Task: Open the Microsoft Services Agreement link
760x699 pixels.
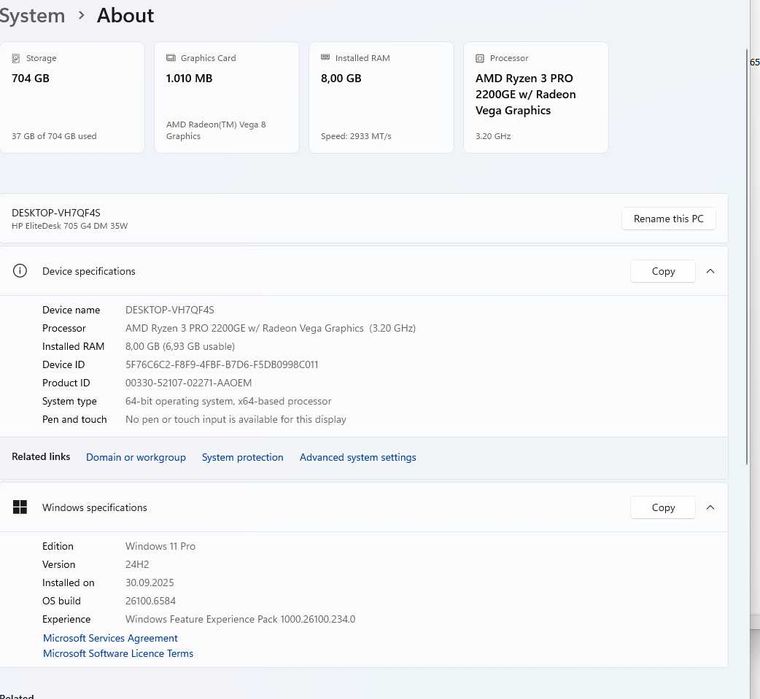Action: pyautogui.click(x=110, y=638)
